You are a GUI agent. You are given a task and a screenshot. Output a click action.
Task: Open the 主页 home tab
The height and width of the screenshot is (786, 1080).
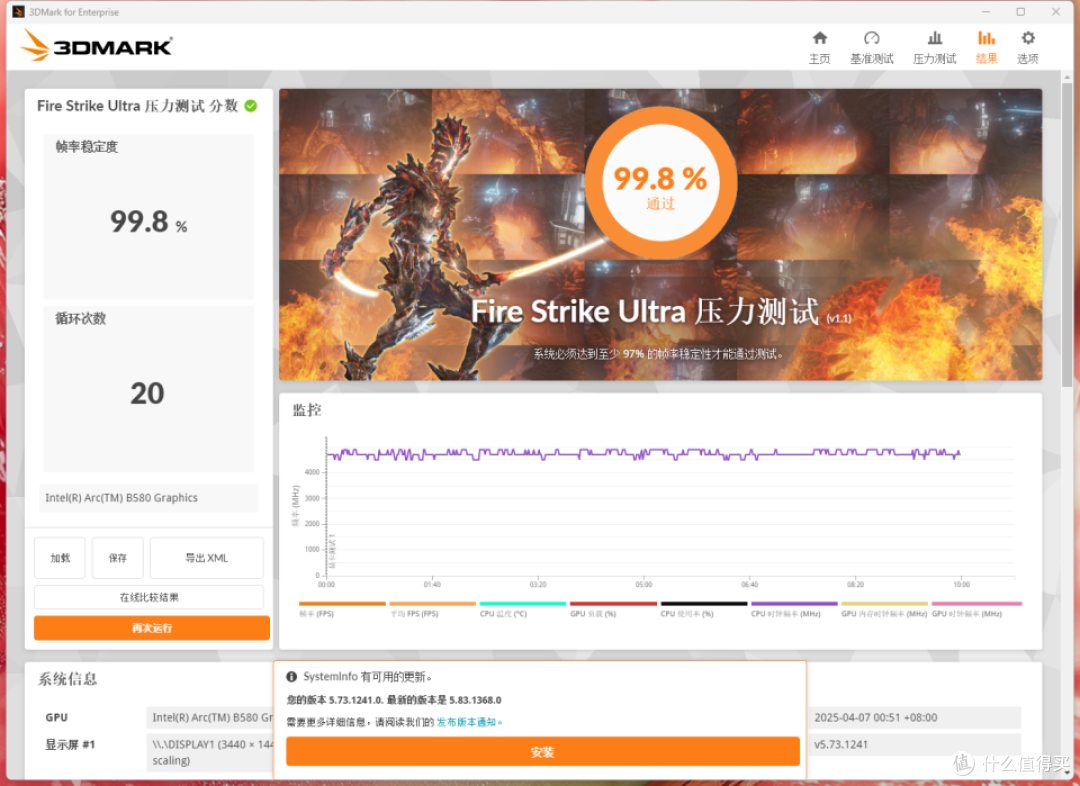click(819, 47)
